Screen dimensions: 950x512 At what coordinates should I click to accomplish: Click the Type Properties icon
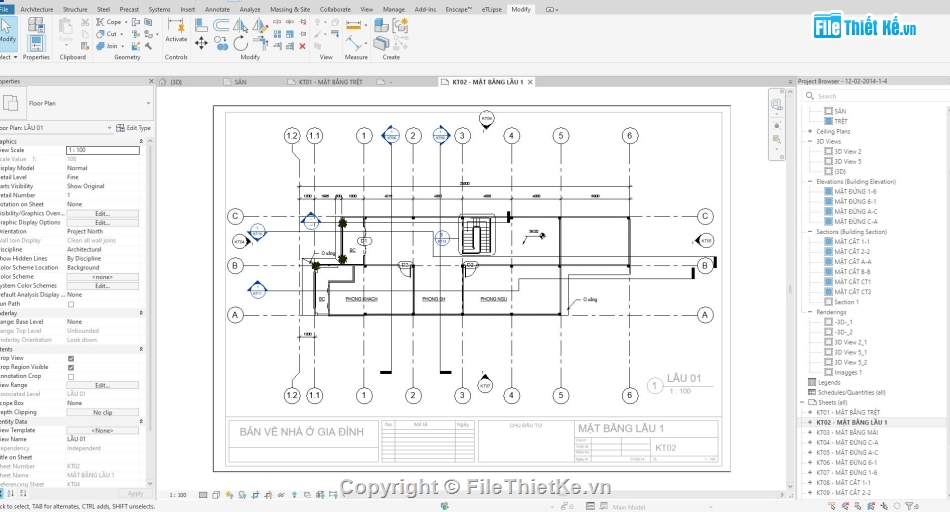click(36, 24)
